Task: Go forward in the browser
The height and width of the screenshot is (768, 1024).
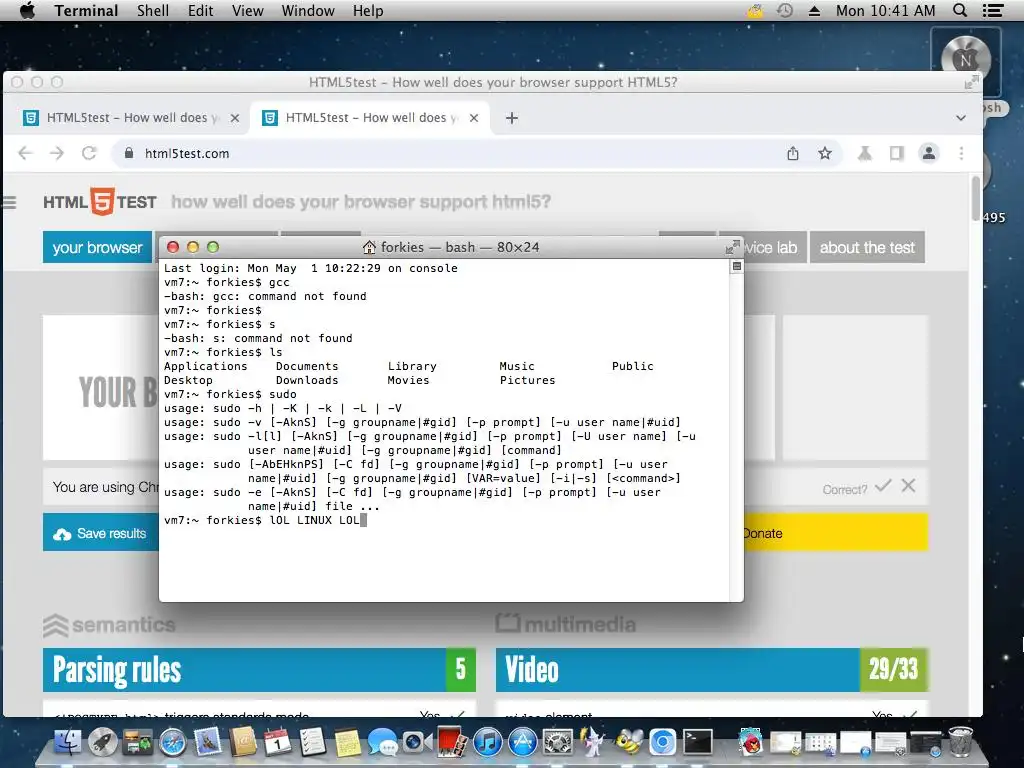Action: point(57,153)
